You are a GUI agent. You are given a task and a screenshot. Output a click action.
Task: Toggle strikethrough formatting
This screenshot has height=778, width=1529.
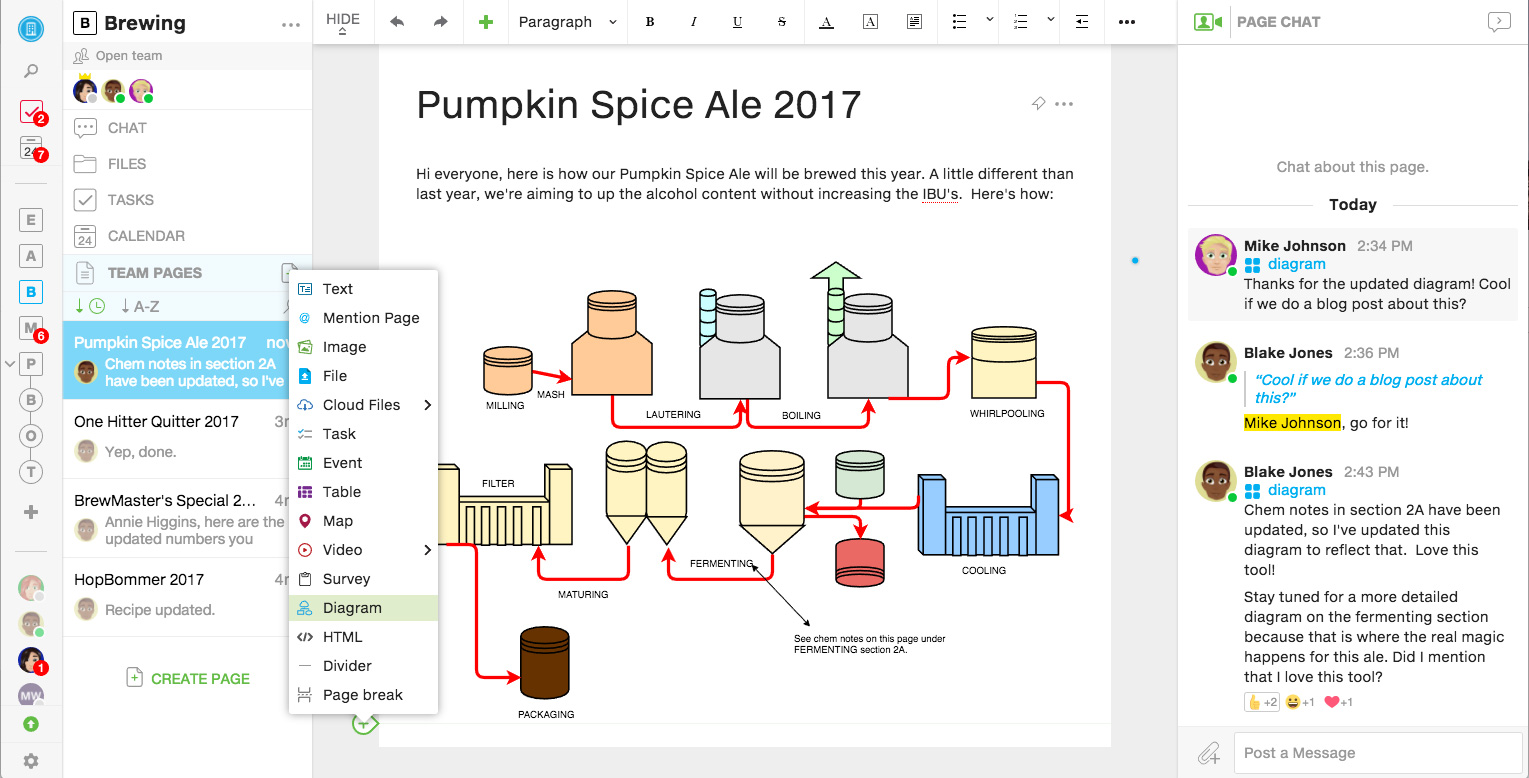781,22
